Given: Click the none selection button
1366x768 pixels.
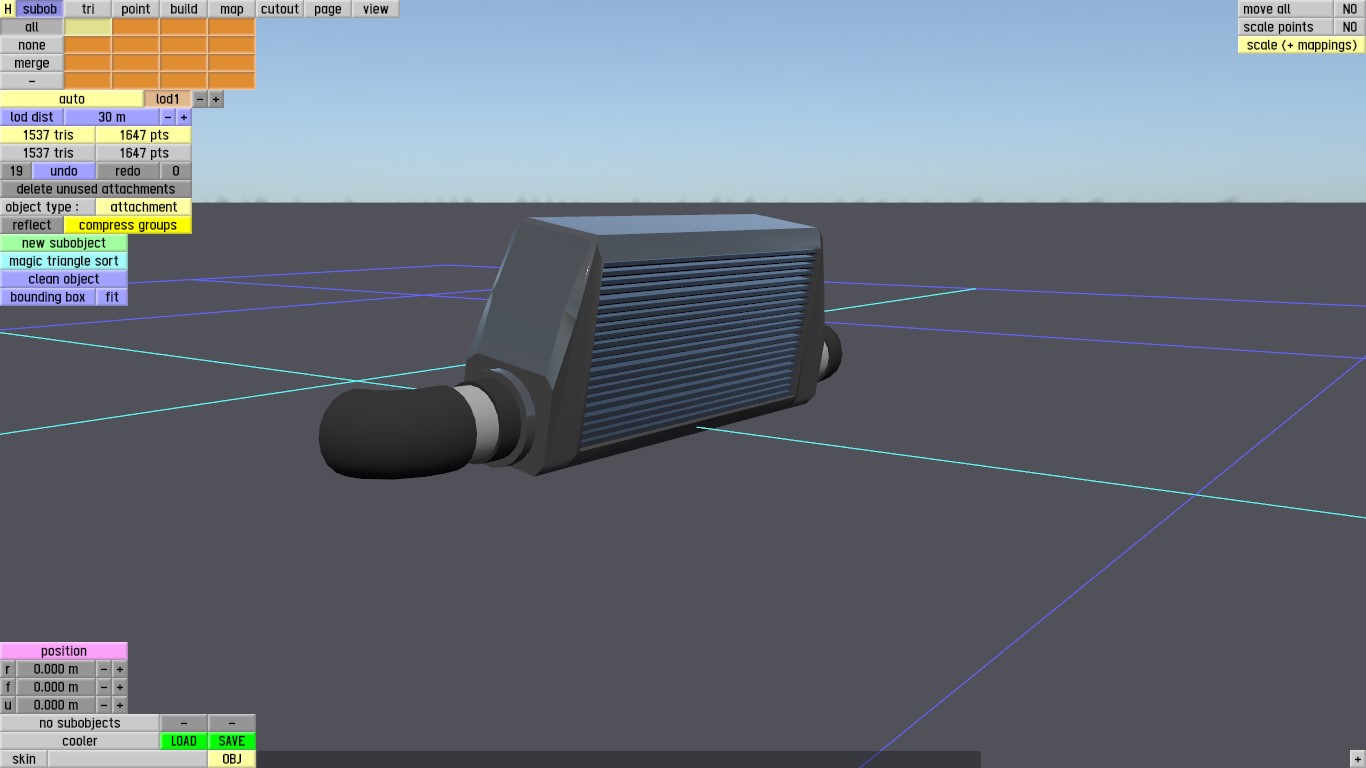Looking at the screenshot, I should (32, 45).
